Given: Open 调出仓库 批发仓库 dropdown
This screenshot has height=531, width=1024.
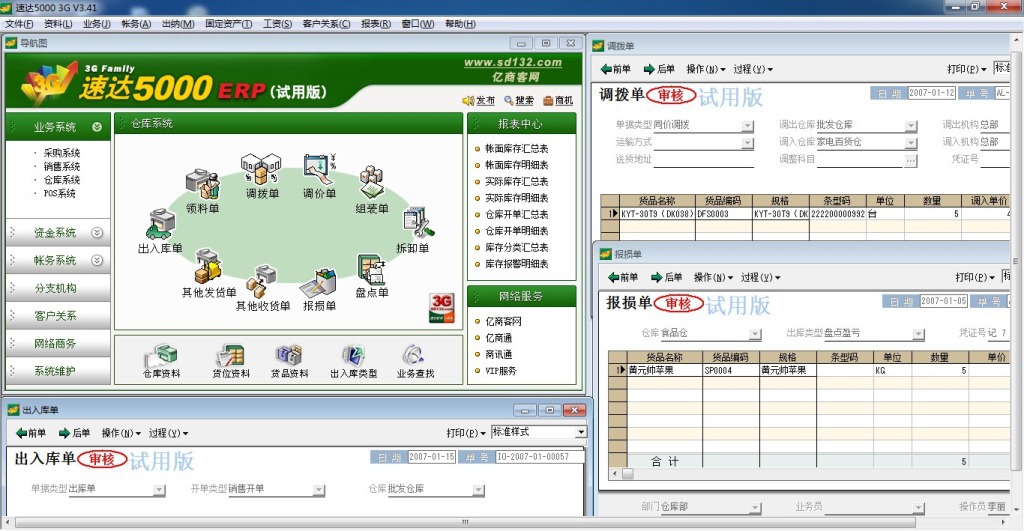Looking at the screenshot, I should [911, 126].
